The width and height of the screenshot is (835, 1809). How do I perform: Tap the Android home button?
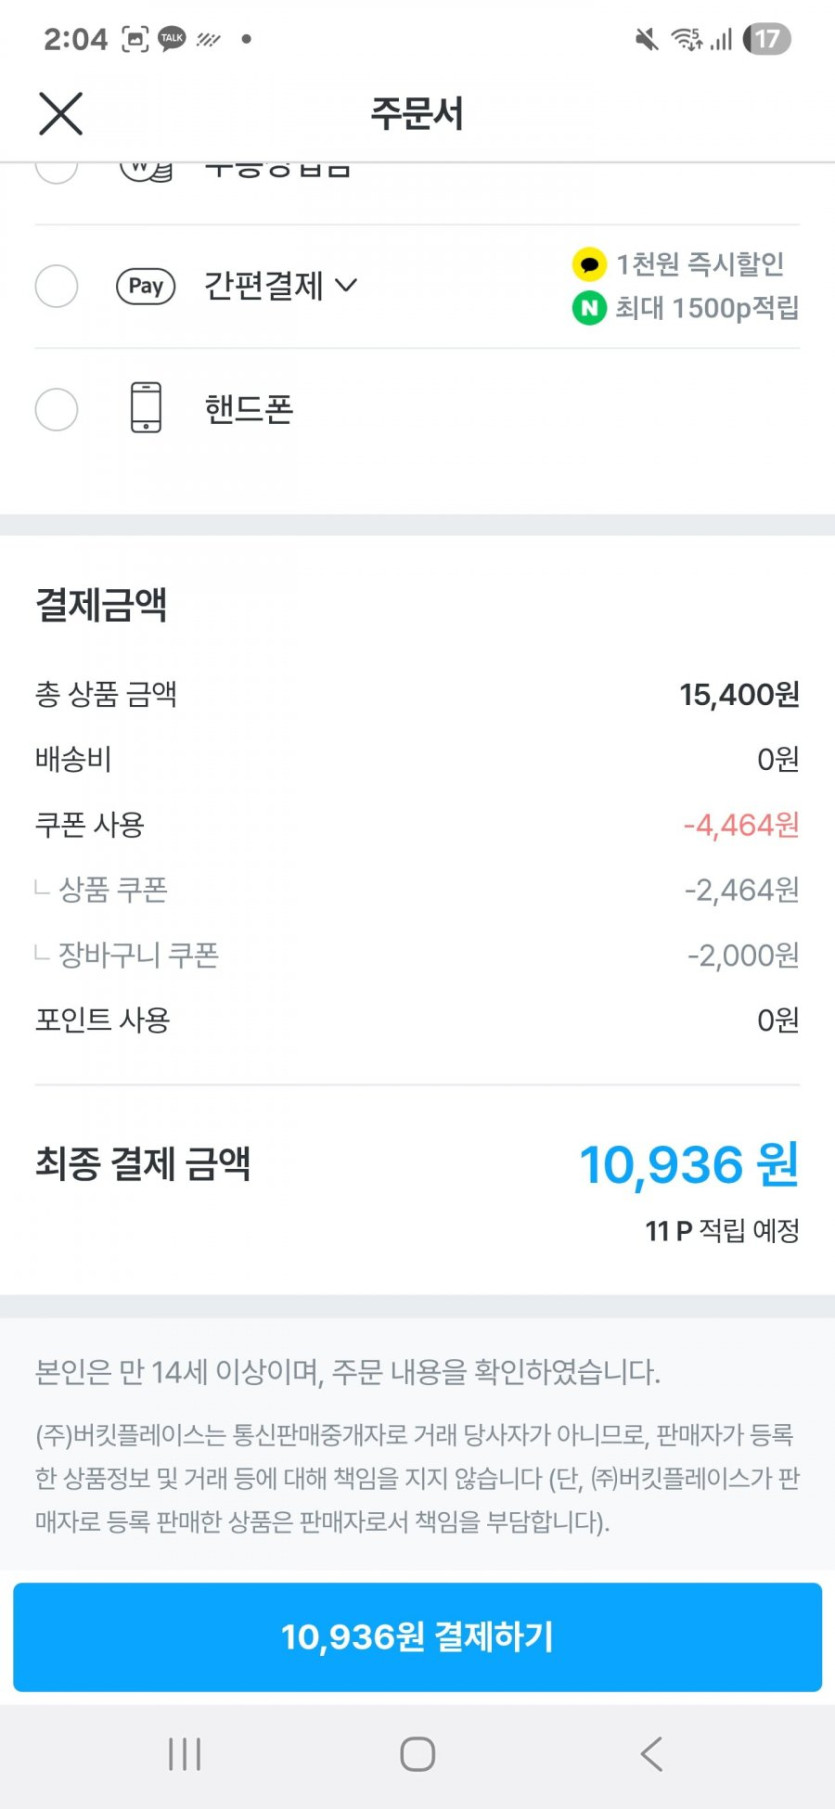pyautogui.click(x=417, y=1753)
